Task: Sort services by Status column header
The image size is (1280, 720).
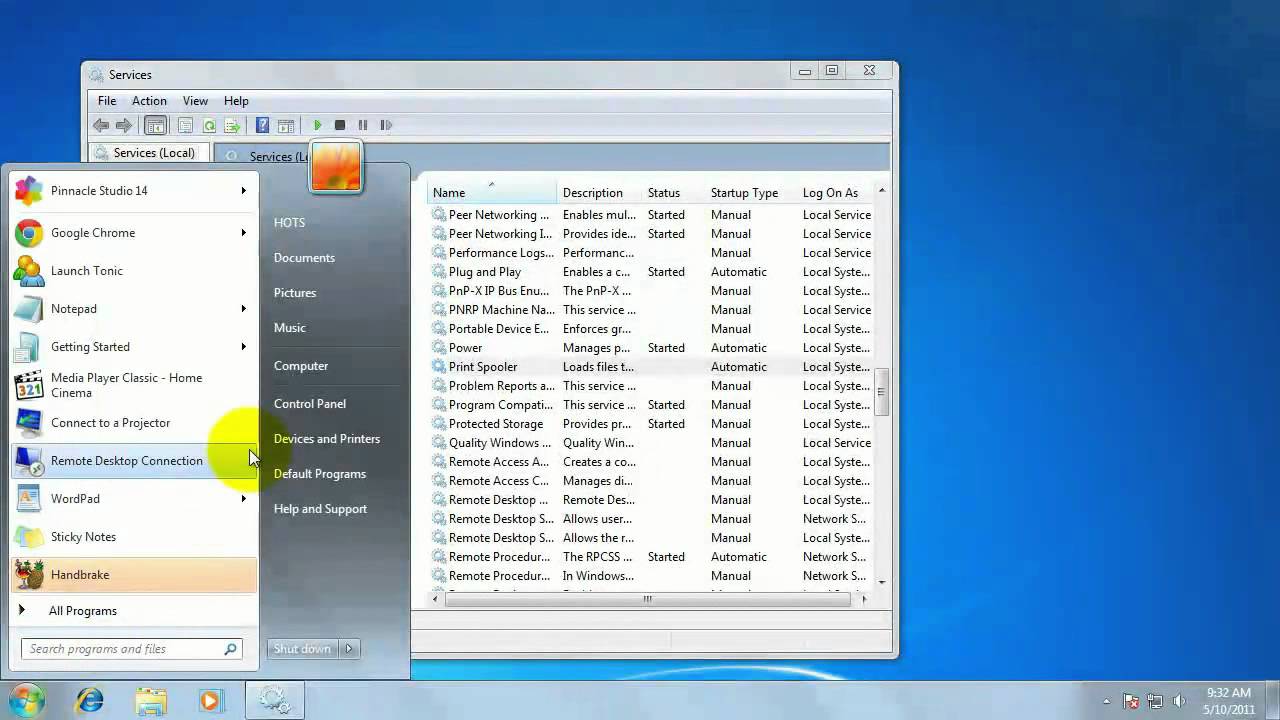Action: [673, 193]
